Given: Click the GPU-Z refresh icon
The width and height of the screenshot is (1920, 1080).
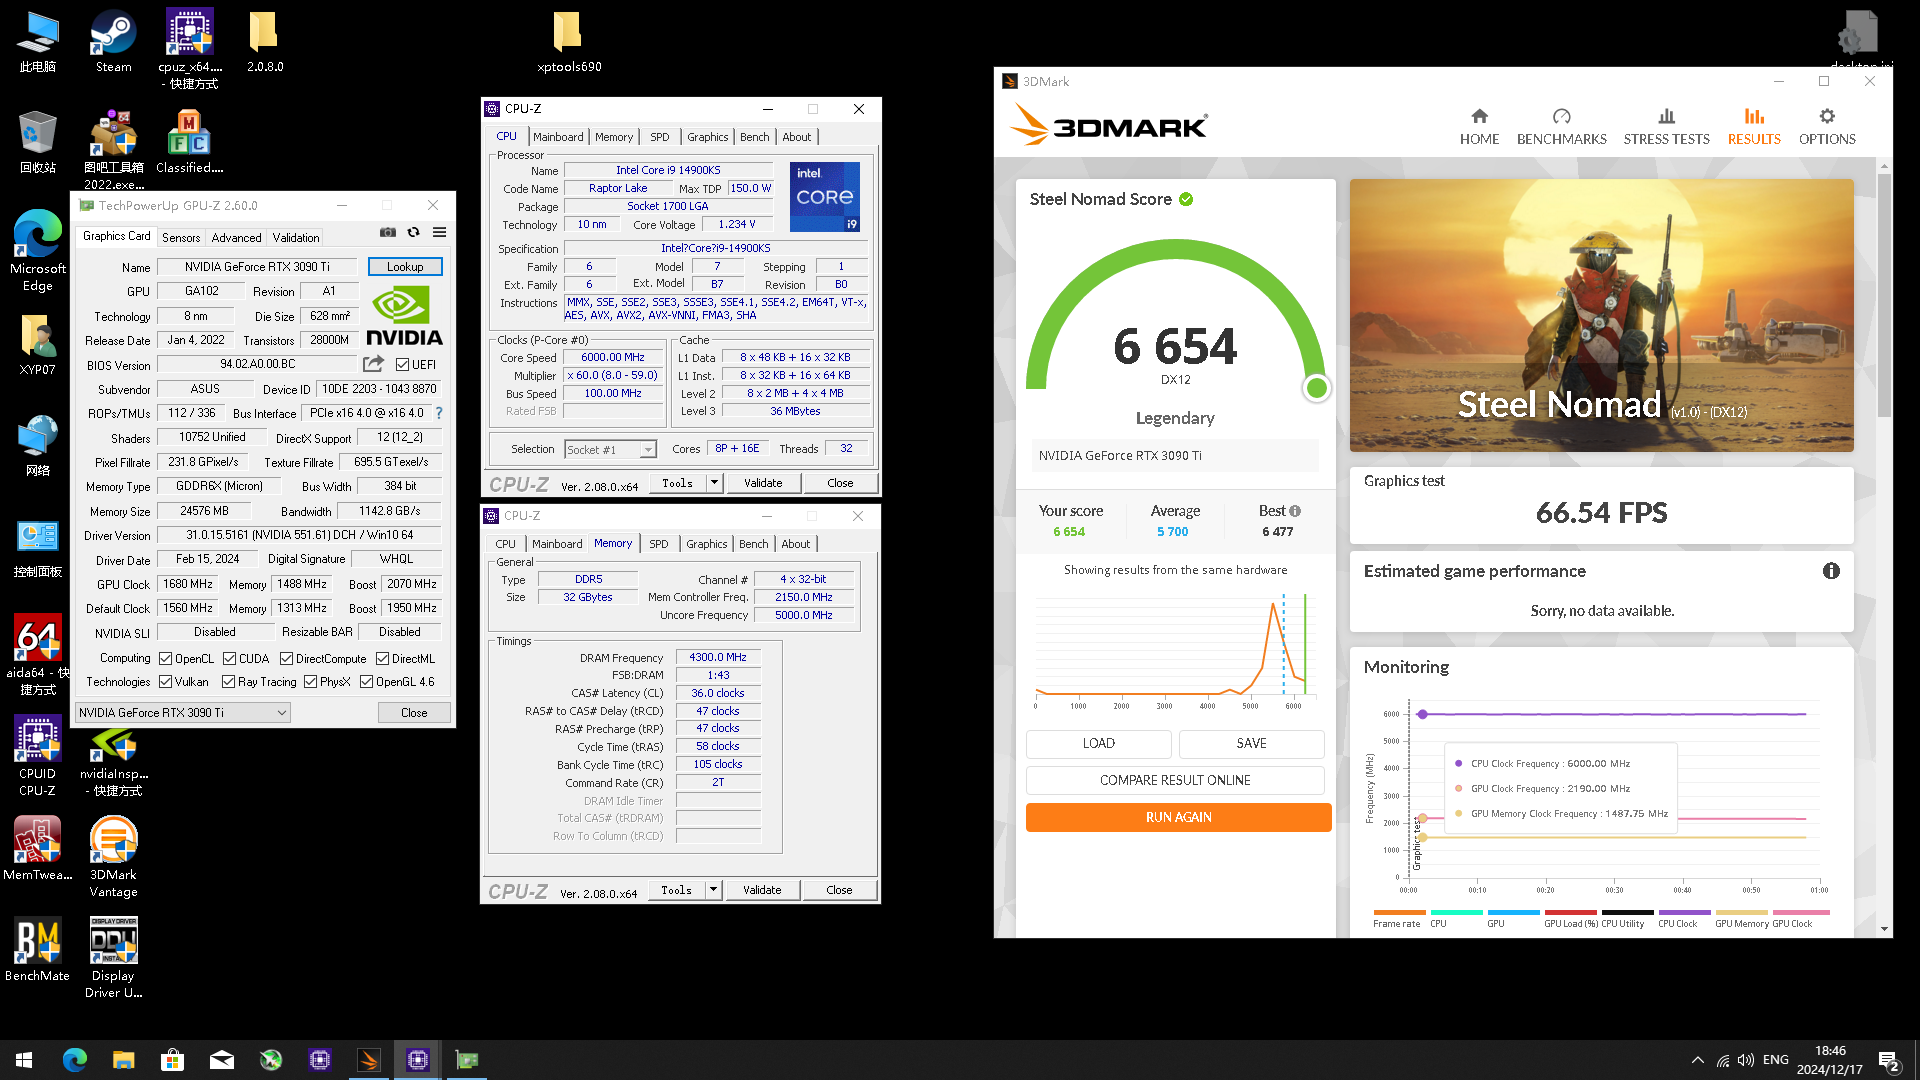Looking at the screenshot, I should click(x=414, y=232).
